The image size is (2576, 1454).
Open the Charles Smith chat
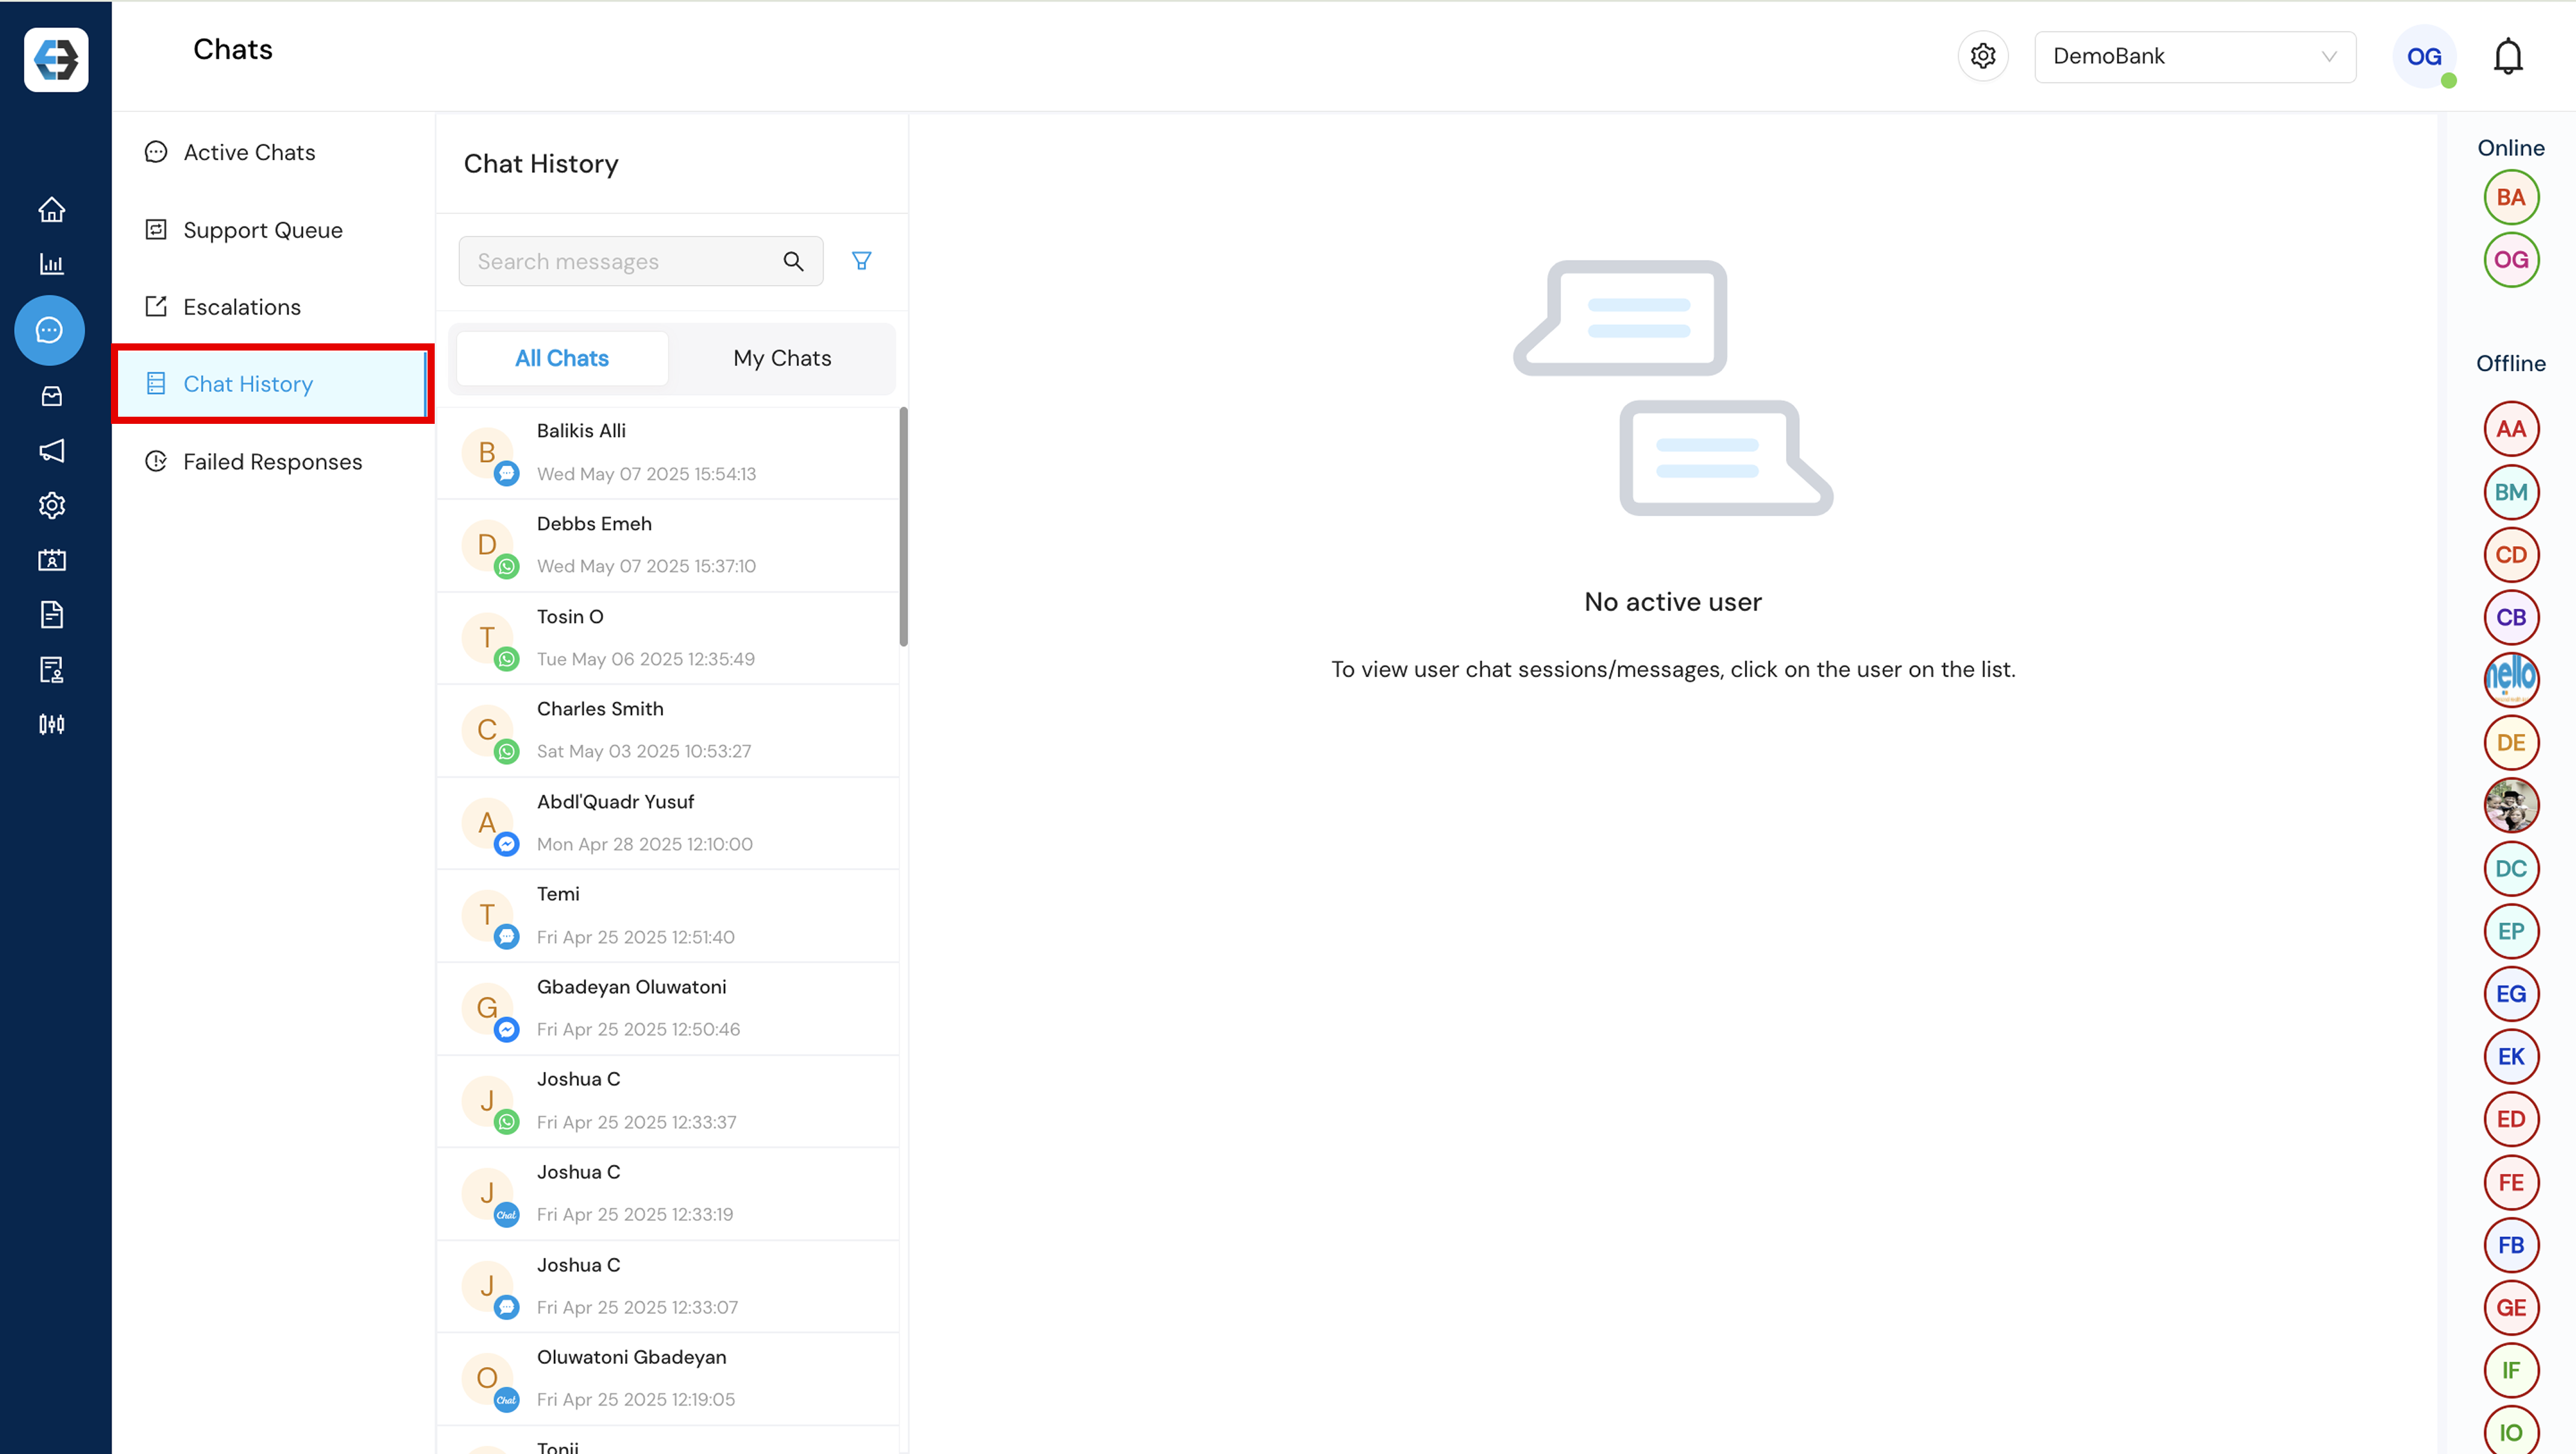[x=668, y=730]
